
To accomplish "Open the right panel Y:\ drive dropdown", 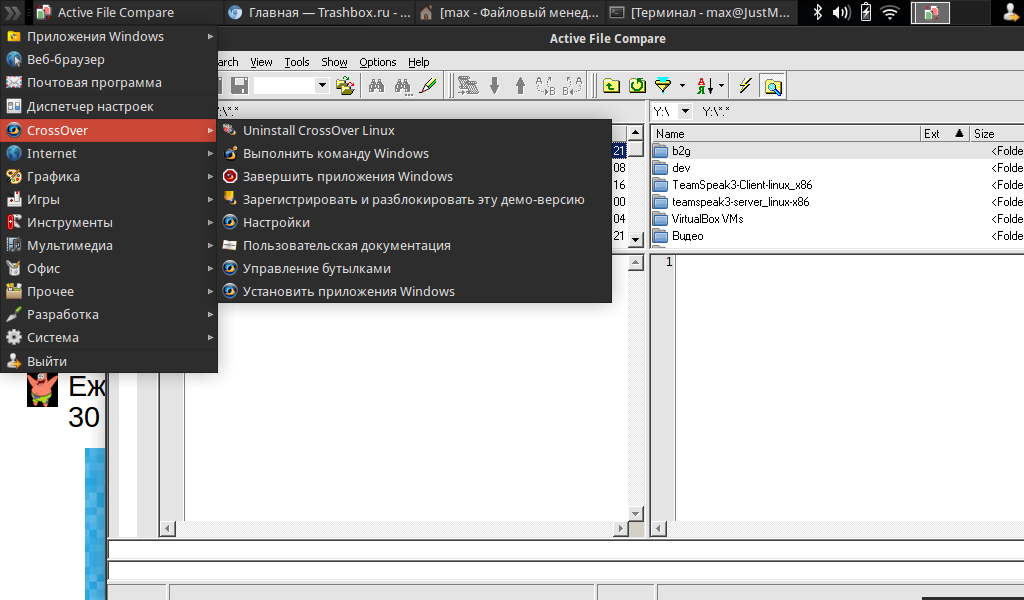I will pyautogui.click(x=685, y=112).
